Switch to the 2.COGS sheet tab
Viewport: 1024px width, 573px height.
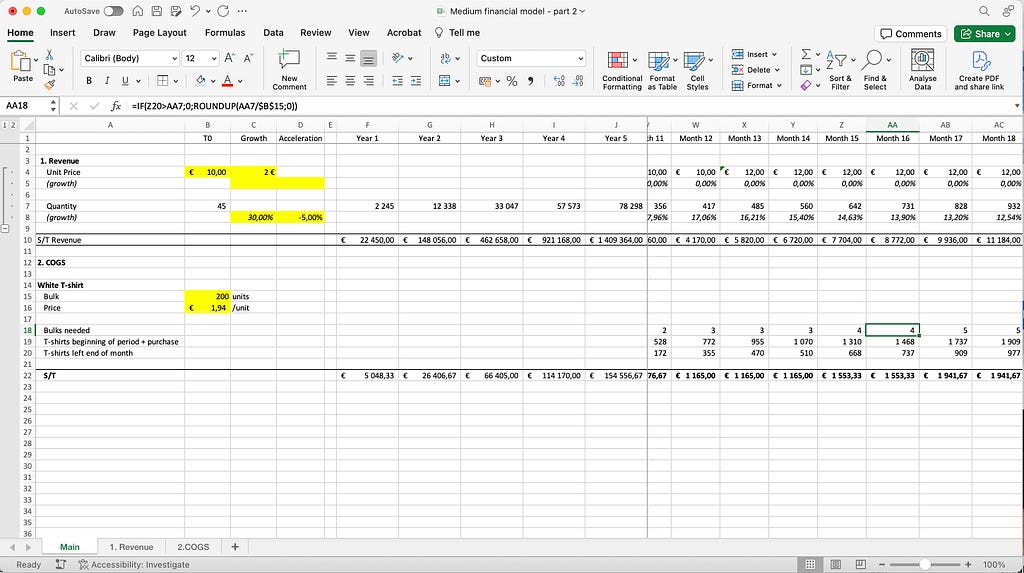(193, 547)
